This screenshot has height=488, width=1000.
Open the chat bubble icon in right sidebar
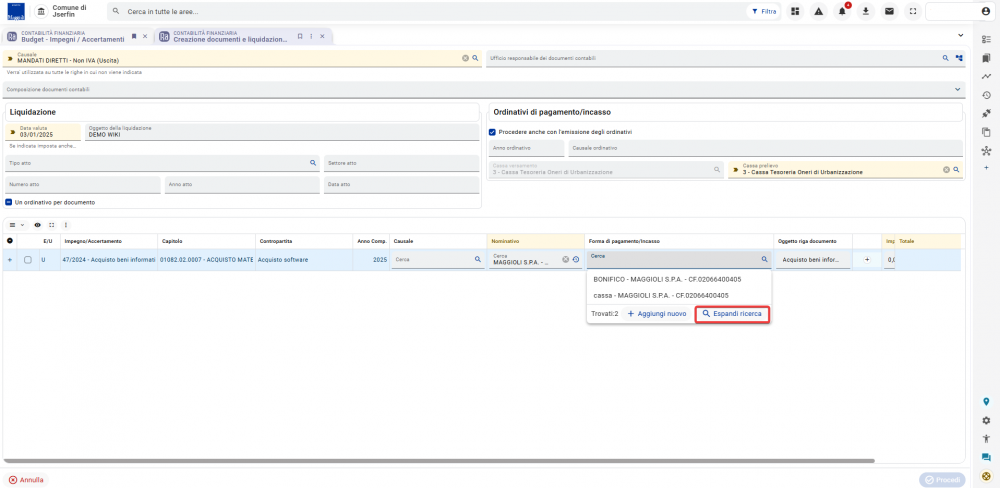tap(987, 457)
